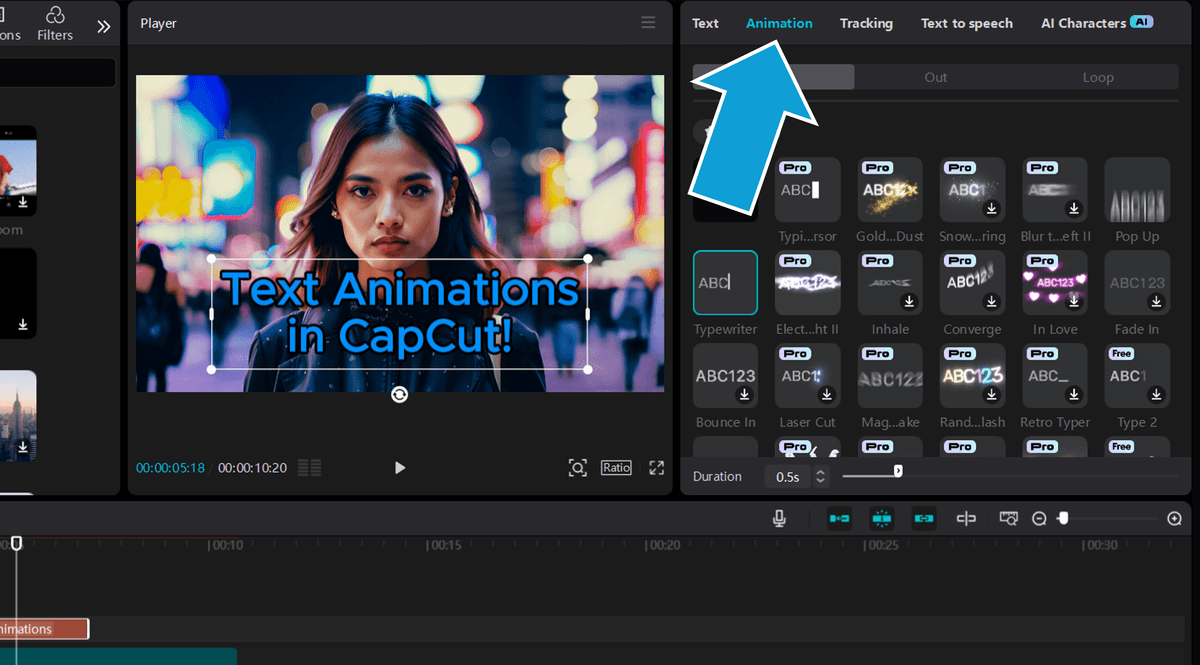Download the Converge animation
This screenshot has height=665, width=1200.
[992, 301]
